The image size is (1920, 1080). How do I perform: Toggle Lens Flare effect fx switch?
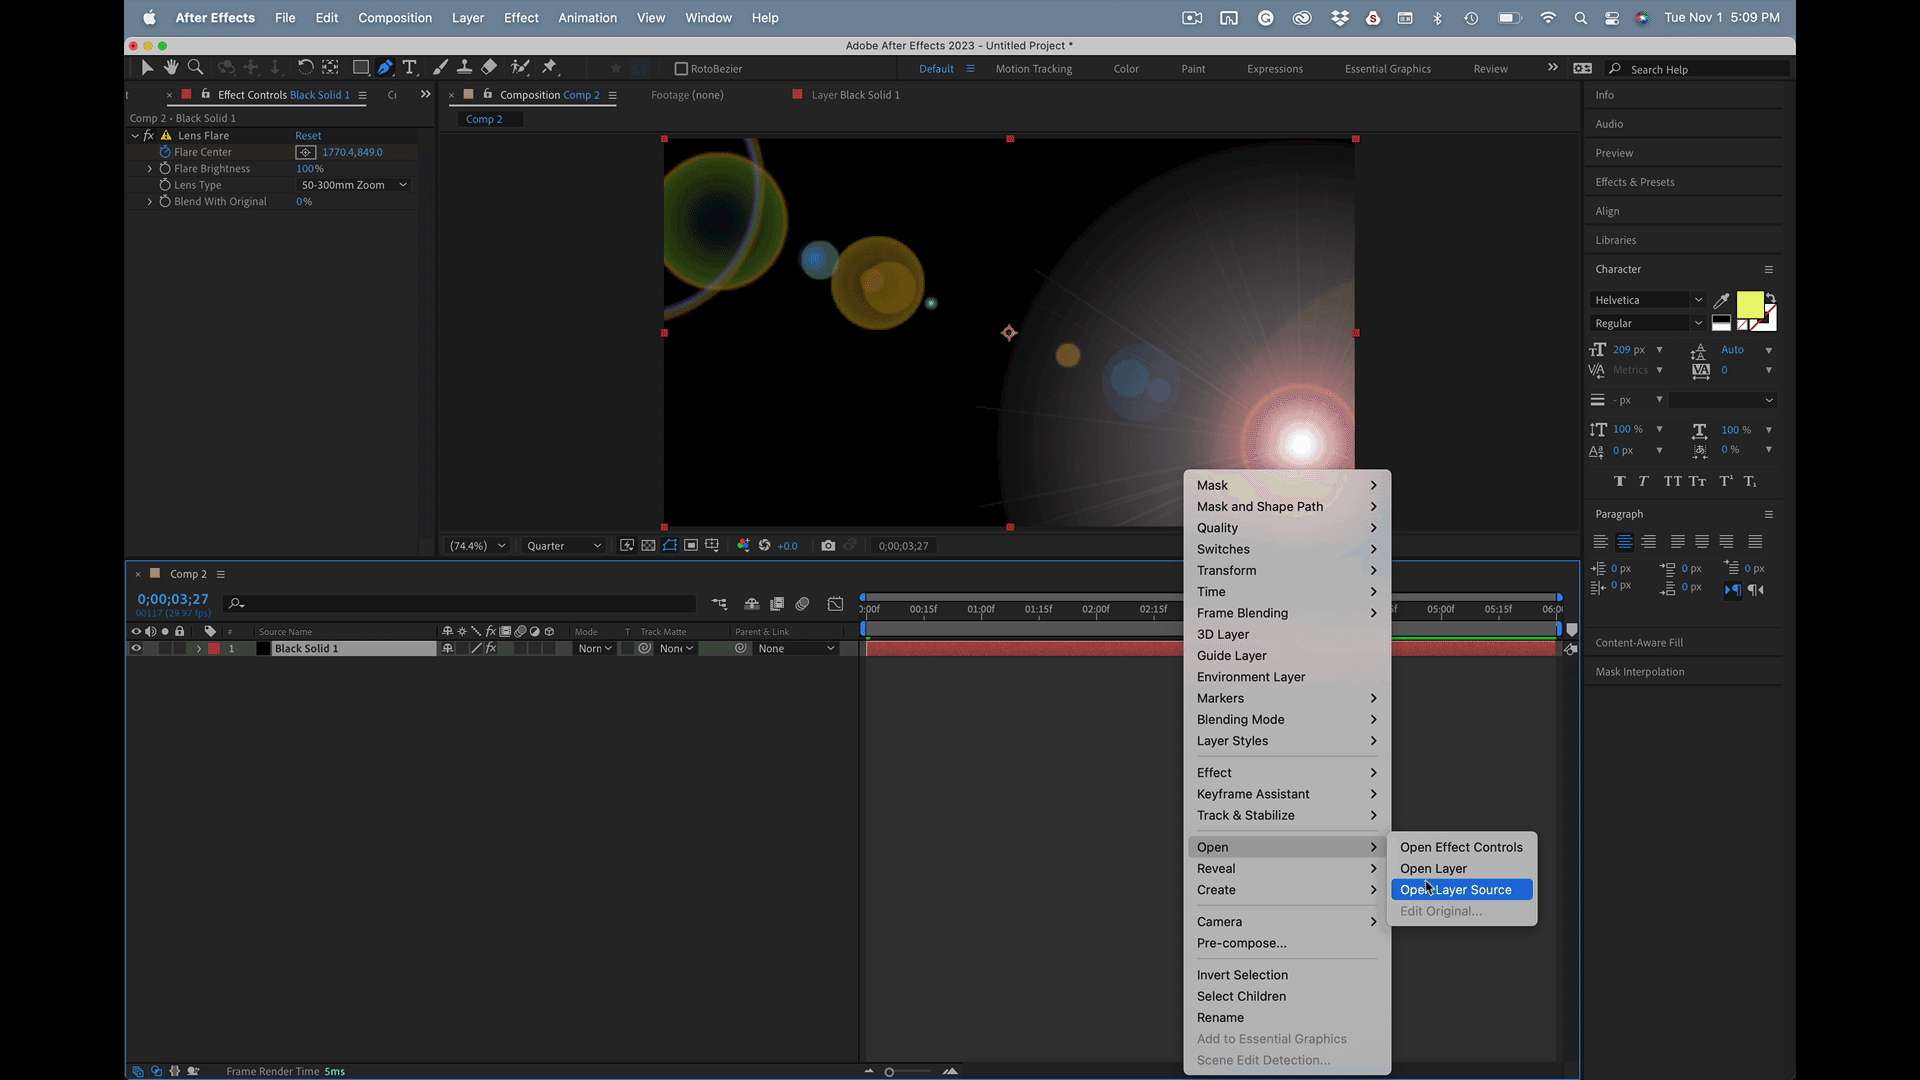coord(149,136)
